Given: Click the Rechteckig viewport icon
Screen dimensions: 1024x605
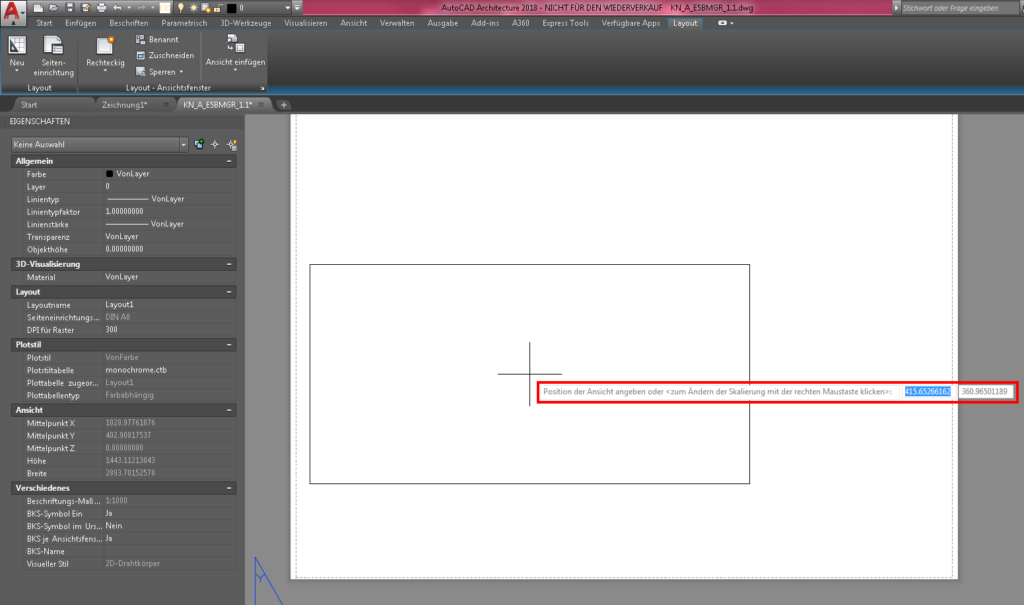Looking at the screenshot, I should [x=105, y=46].
